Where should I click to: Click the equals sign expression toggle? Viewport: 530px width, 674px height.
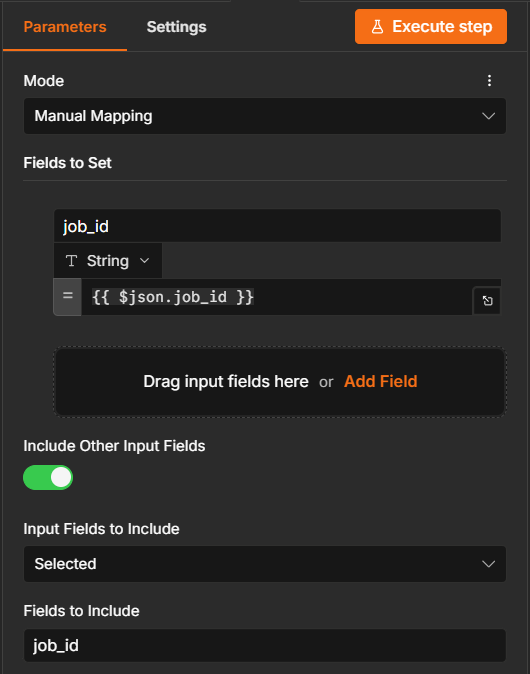67,297
